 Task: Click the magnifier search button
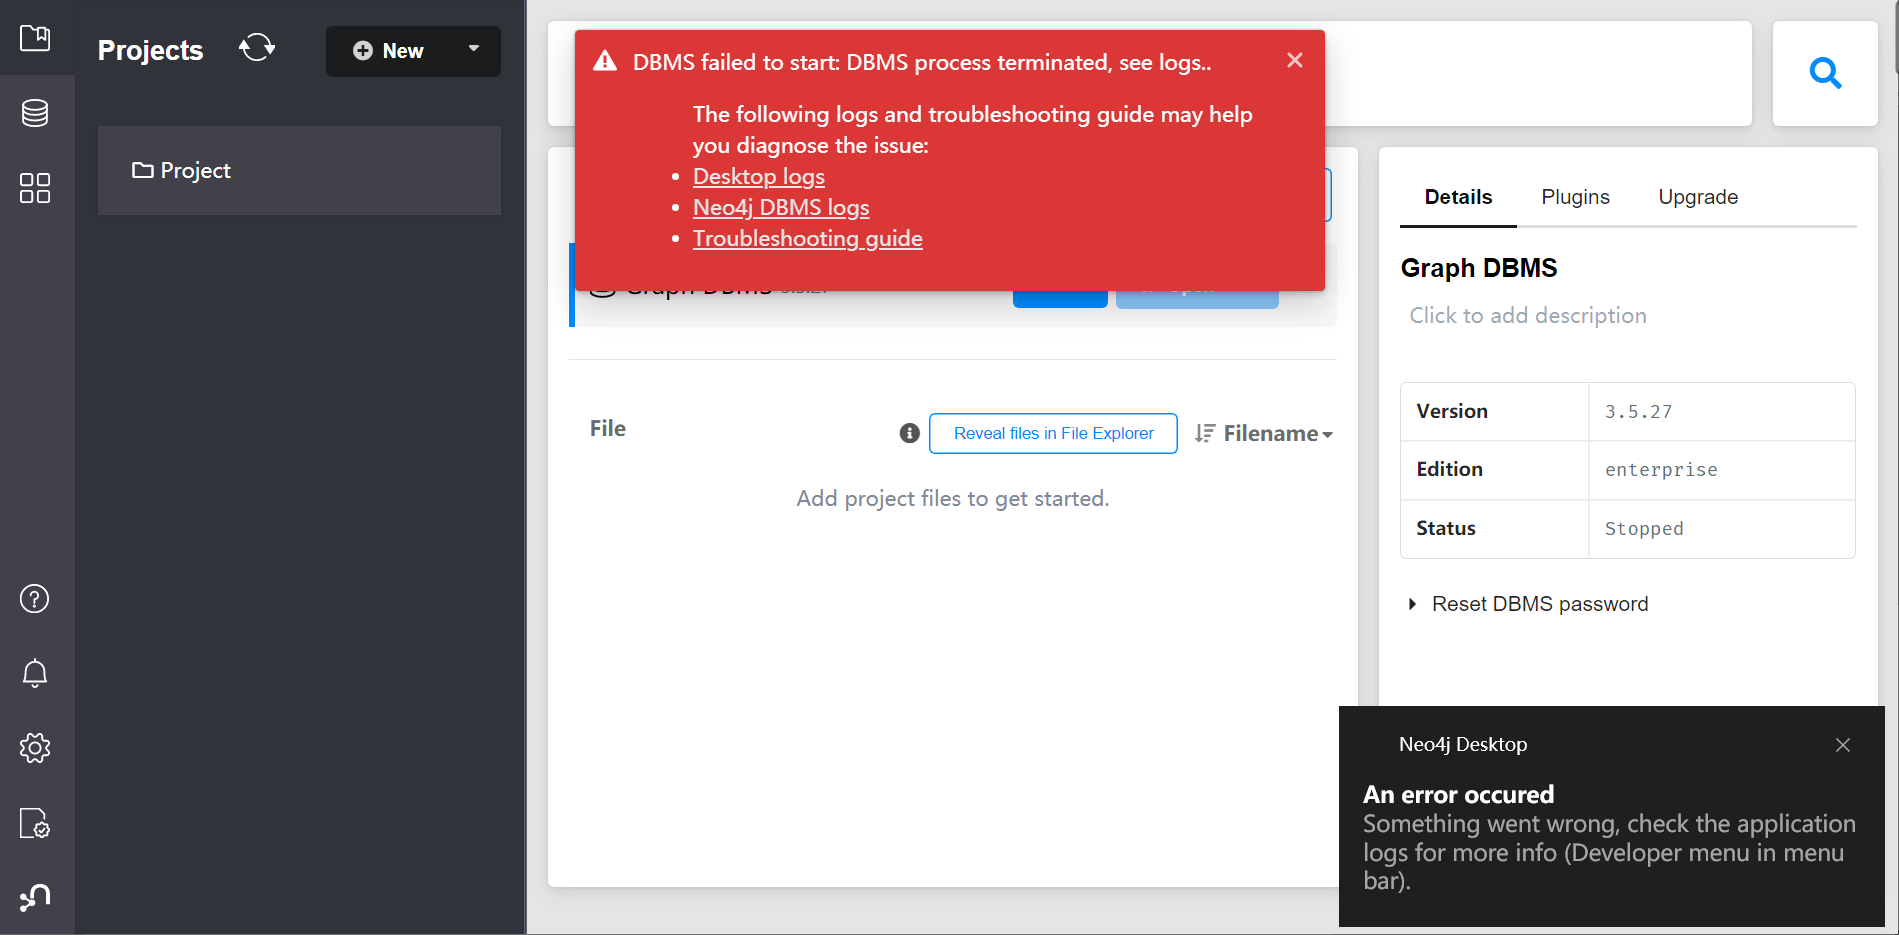(1825, 73)
